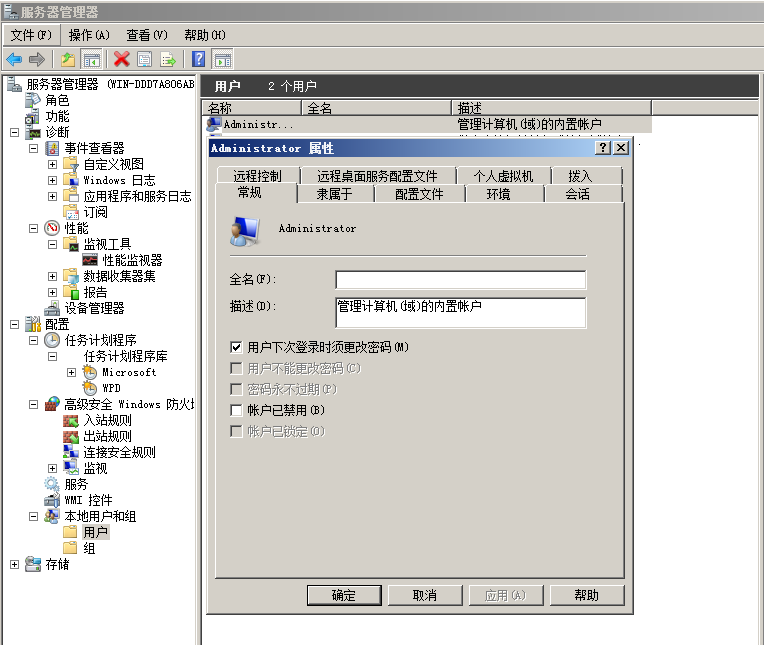Toggle 用户下次登录时须更改密码 checkbox
764x645 pixels.
236,347
